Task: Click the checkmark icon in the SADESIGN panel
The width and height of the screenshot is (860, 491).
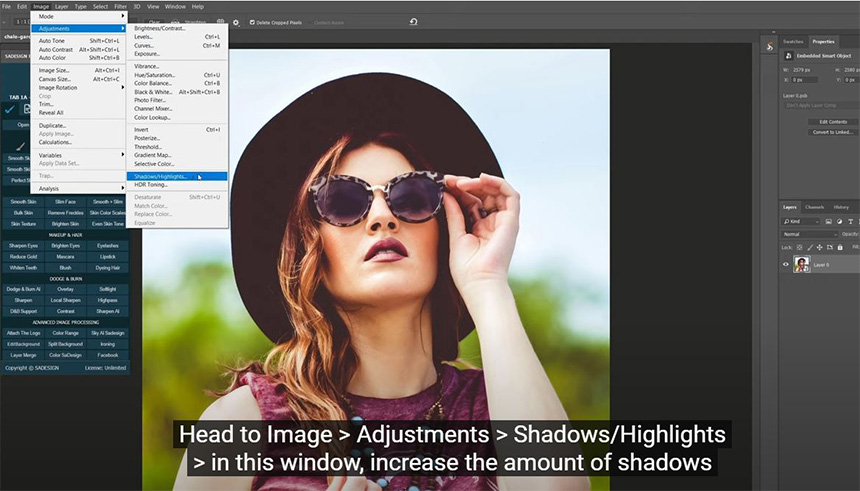Action: [11, 108]
